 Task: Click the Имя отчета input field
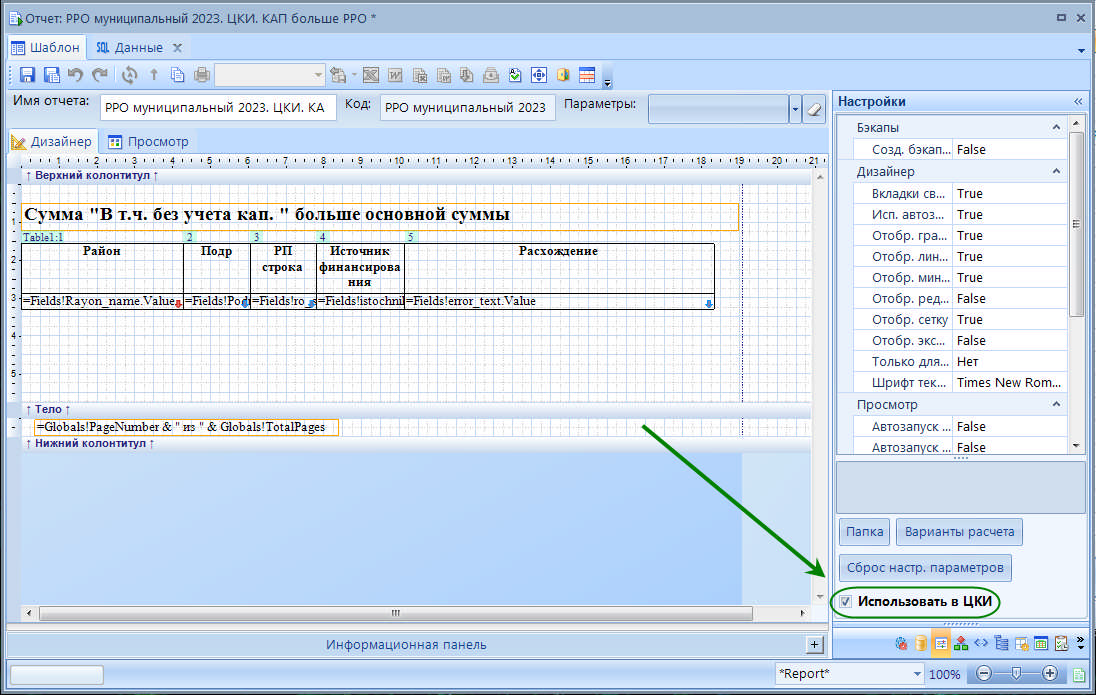coord(218,108)
